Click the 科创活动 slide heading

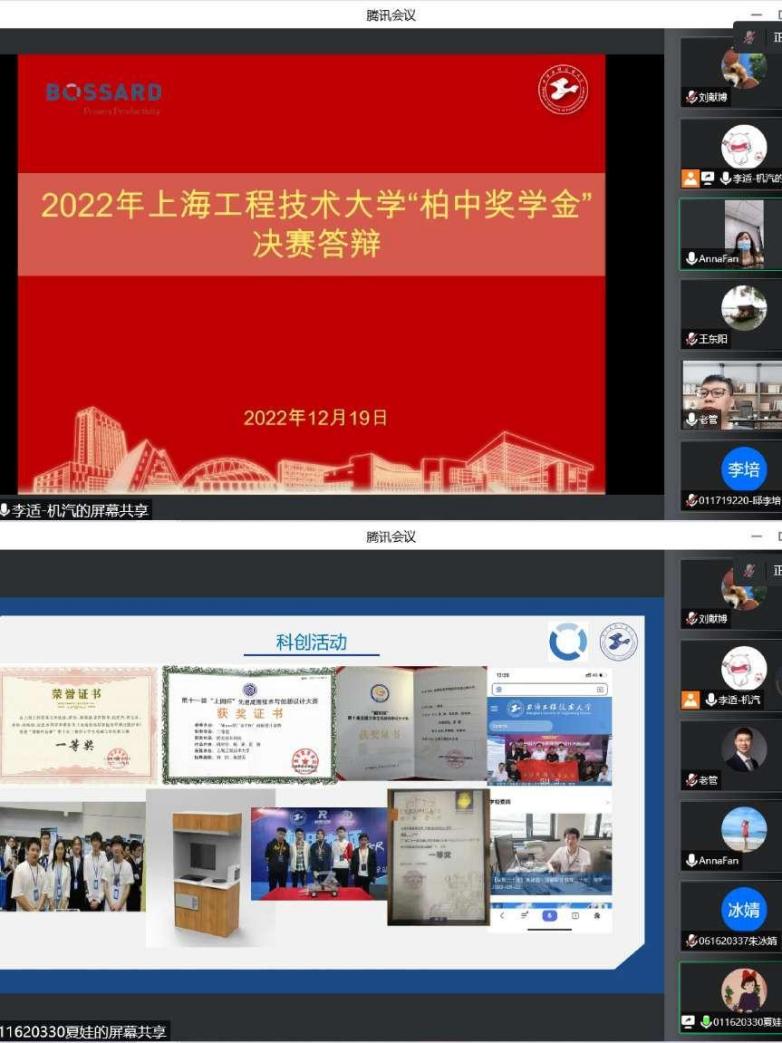(311, 643)
